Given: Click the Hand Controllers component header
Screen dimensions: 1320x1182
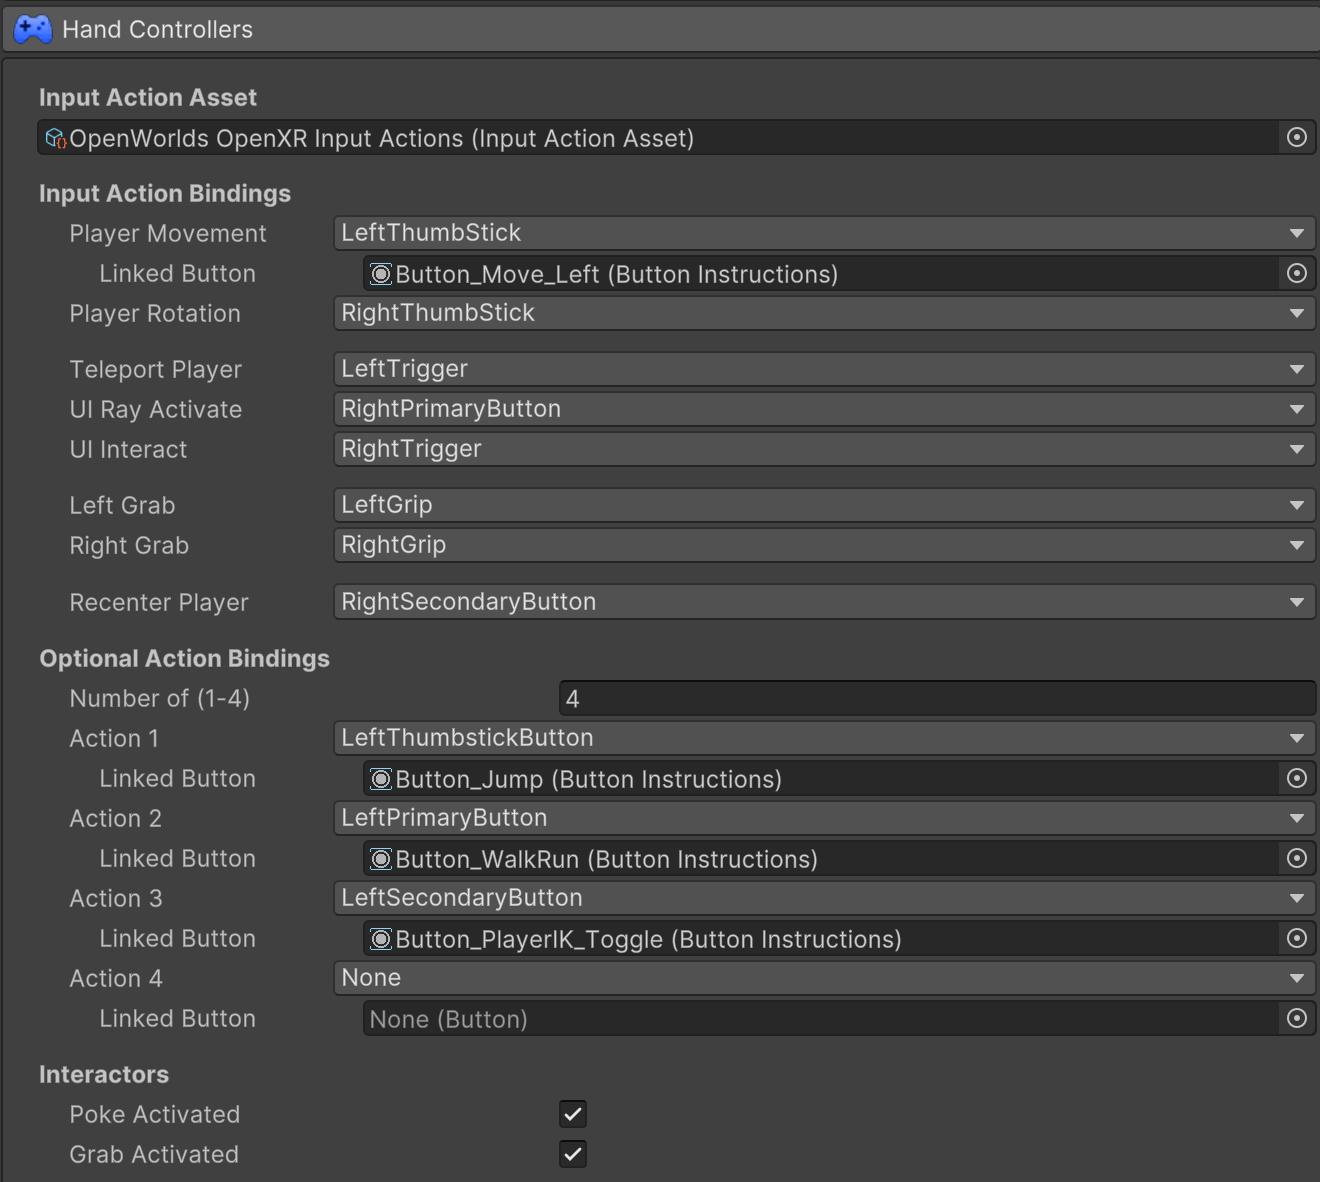Looking at the screenshot, I should coord(660,29).
